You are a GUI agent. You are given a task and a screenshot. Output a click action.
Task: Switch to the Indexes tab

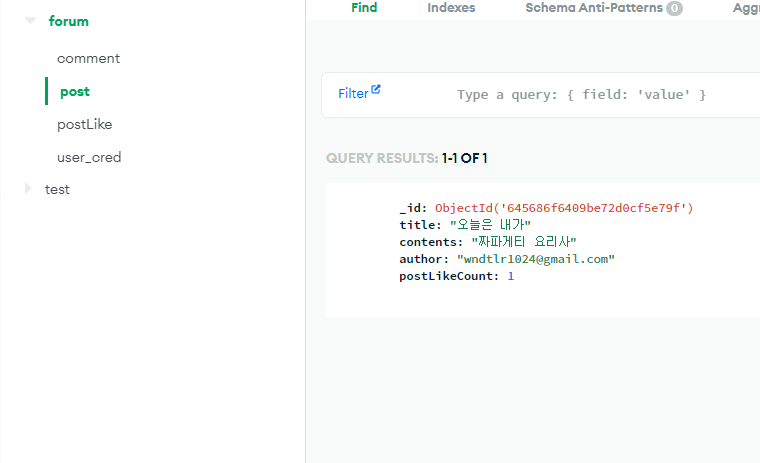tap(451, 8)
